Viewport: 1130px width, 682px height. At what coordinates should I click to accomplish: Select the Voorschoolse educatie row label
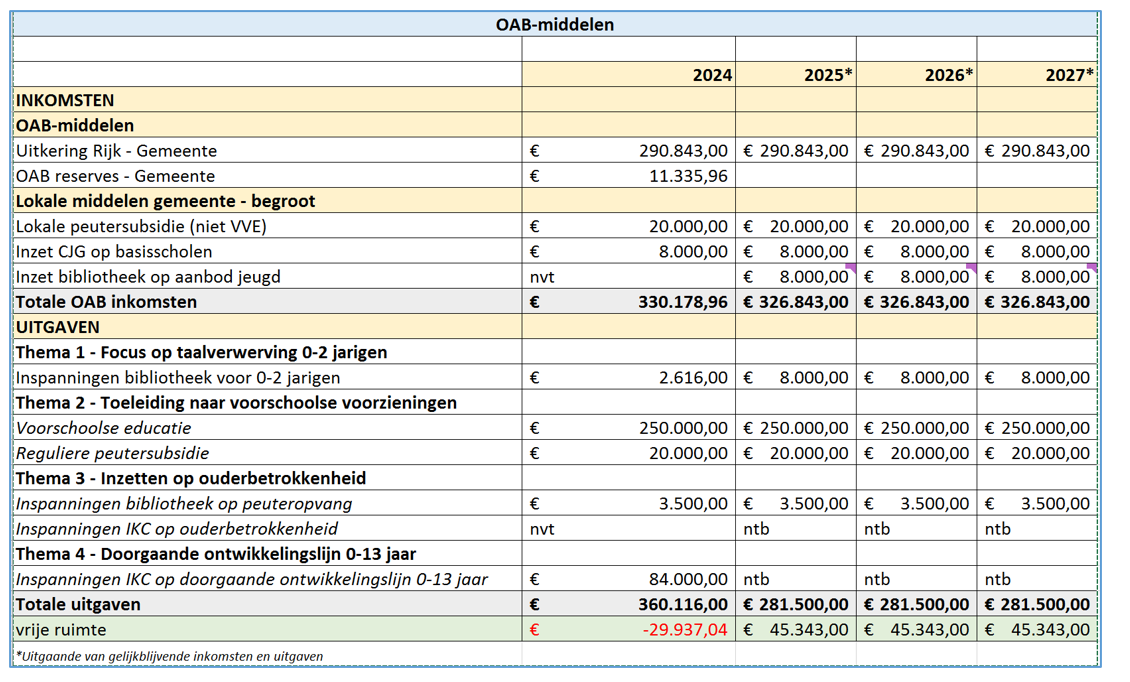pos(103,428)
